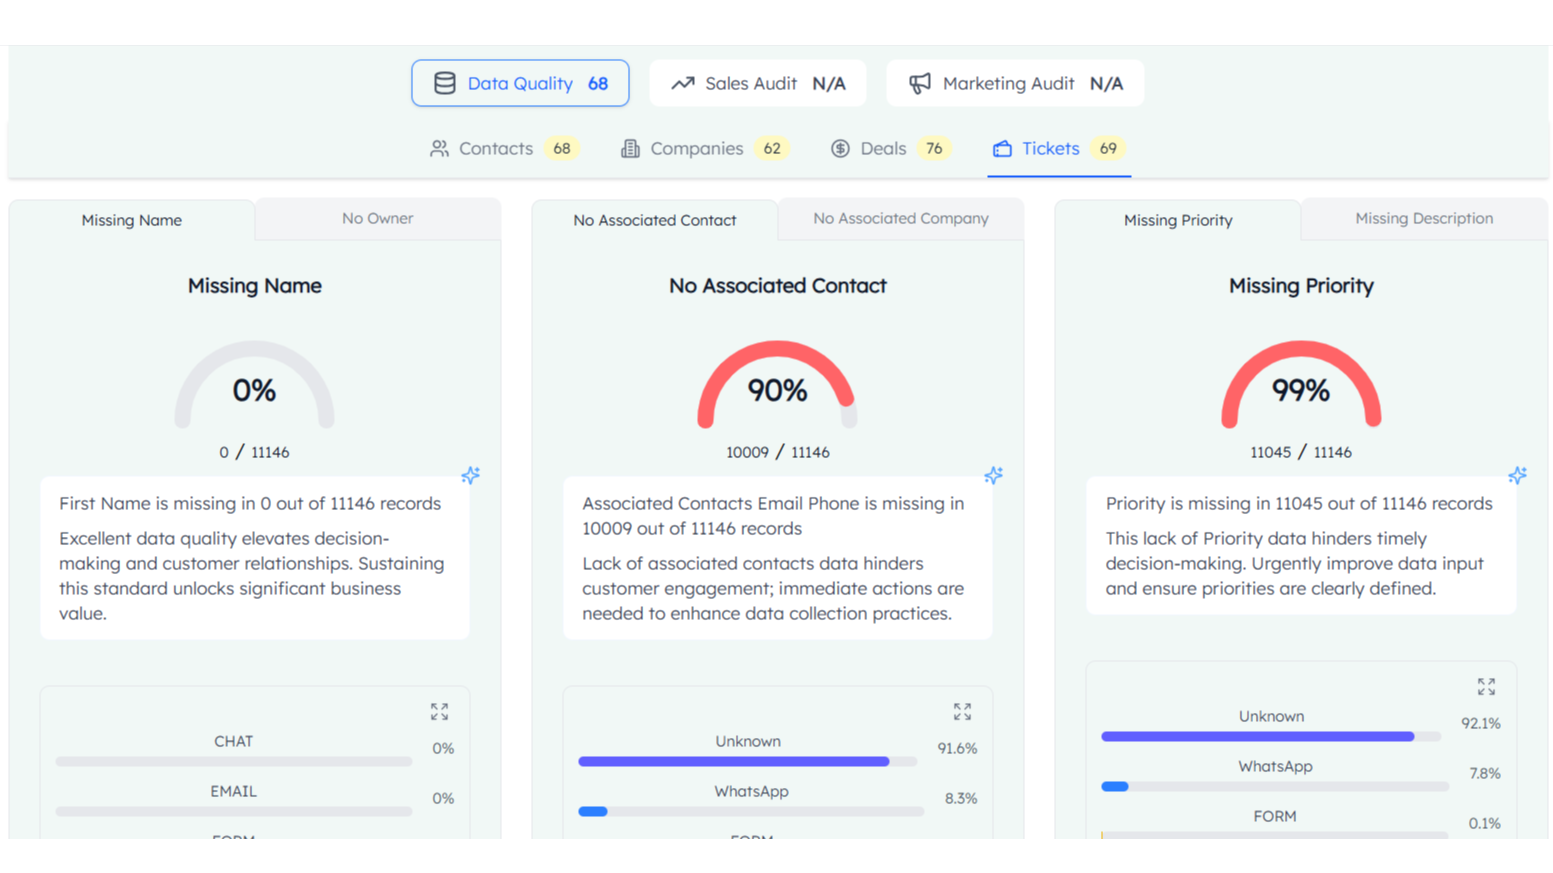Click the Sales Audit trend arrow icon
Screen dimensions: 1553x873
click(683, 83)
